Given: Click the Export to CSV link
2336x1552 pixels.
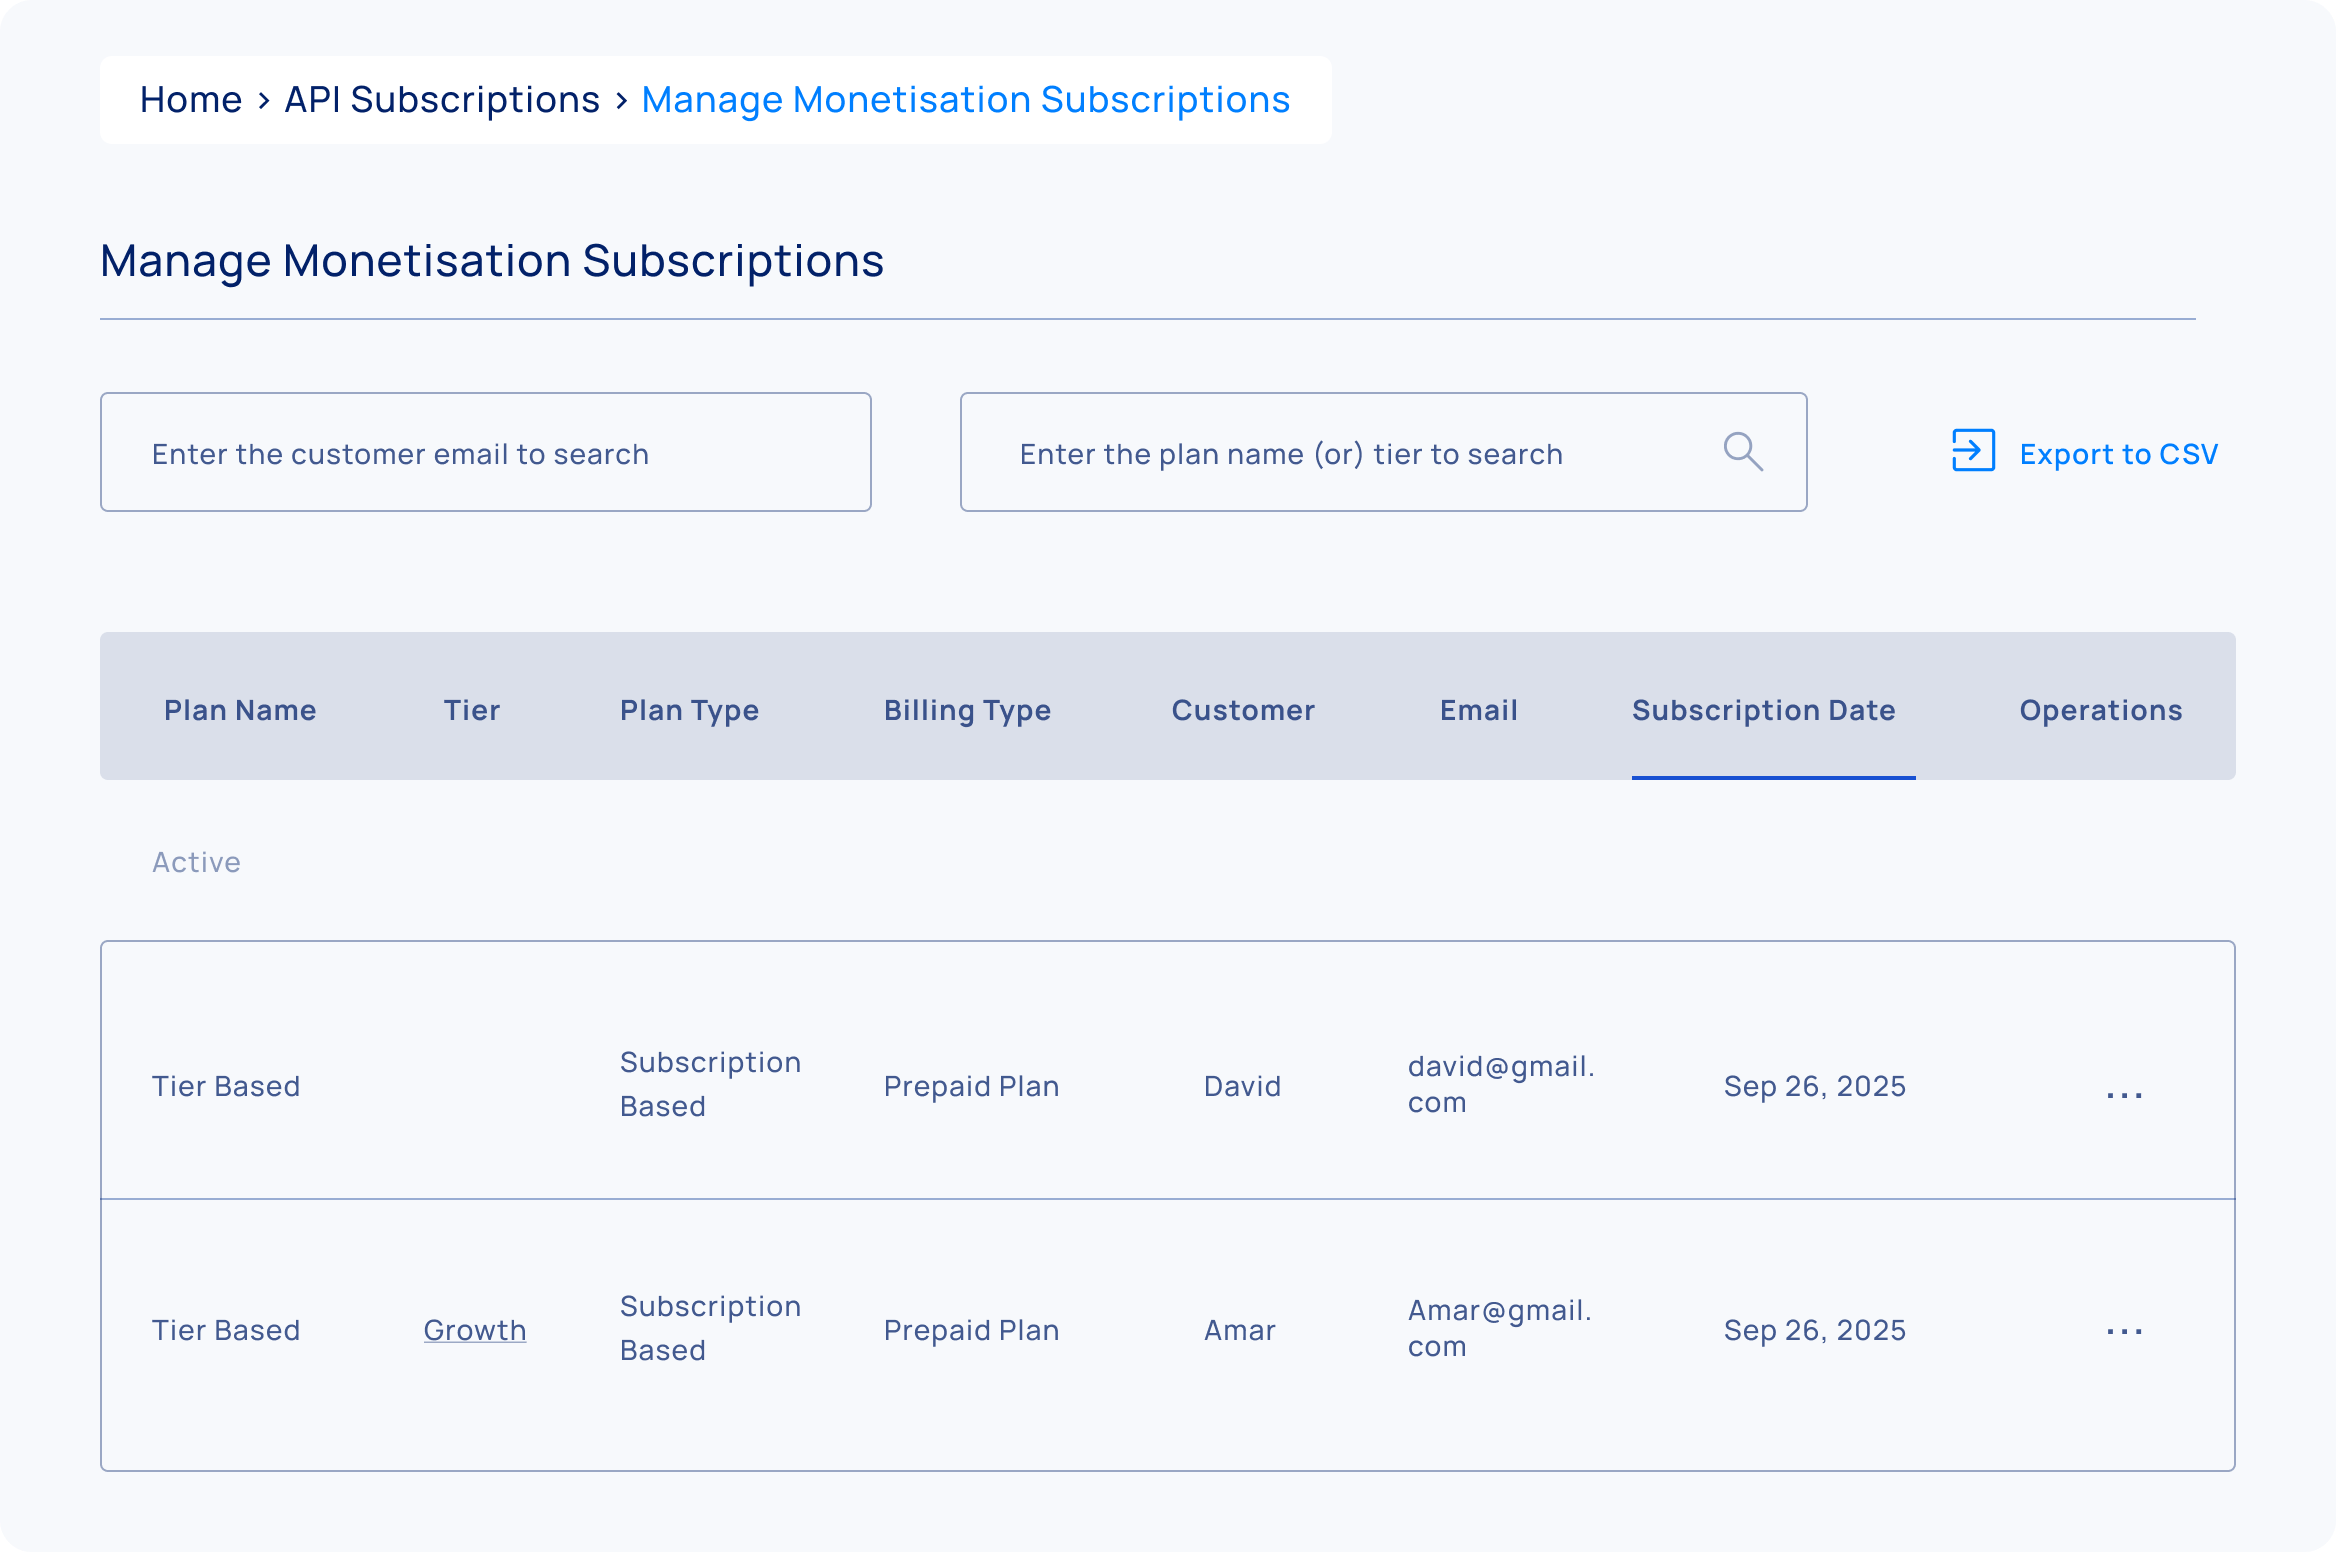Looking at the screenshot, I should tap(2117, 454).
